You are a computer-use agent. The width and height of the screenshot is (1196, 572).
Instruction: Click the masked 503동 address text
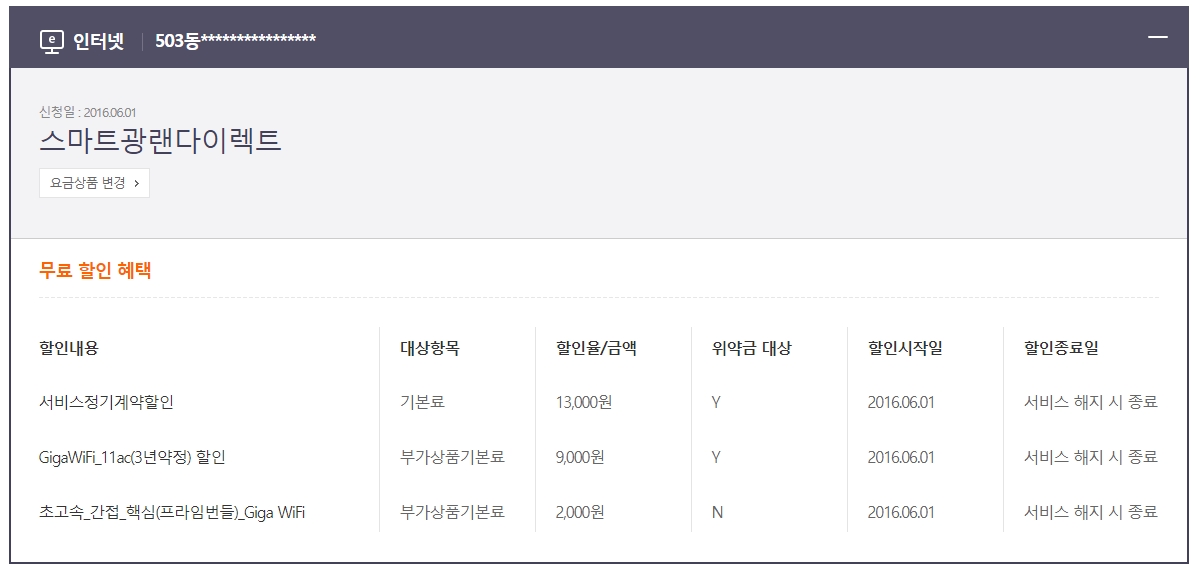(x=236, y=40)
